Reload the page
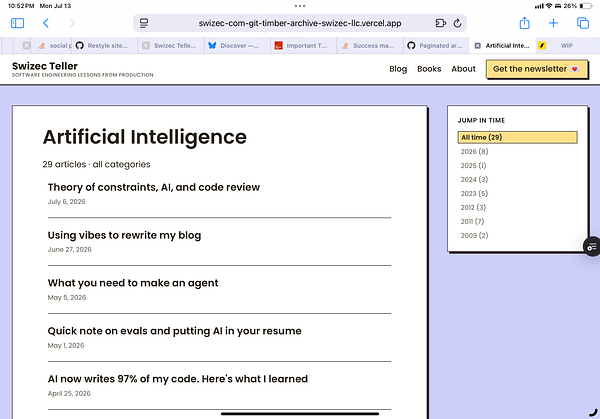 (457, 23)
